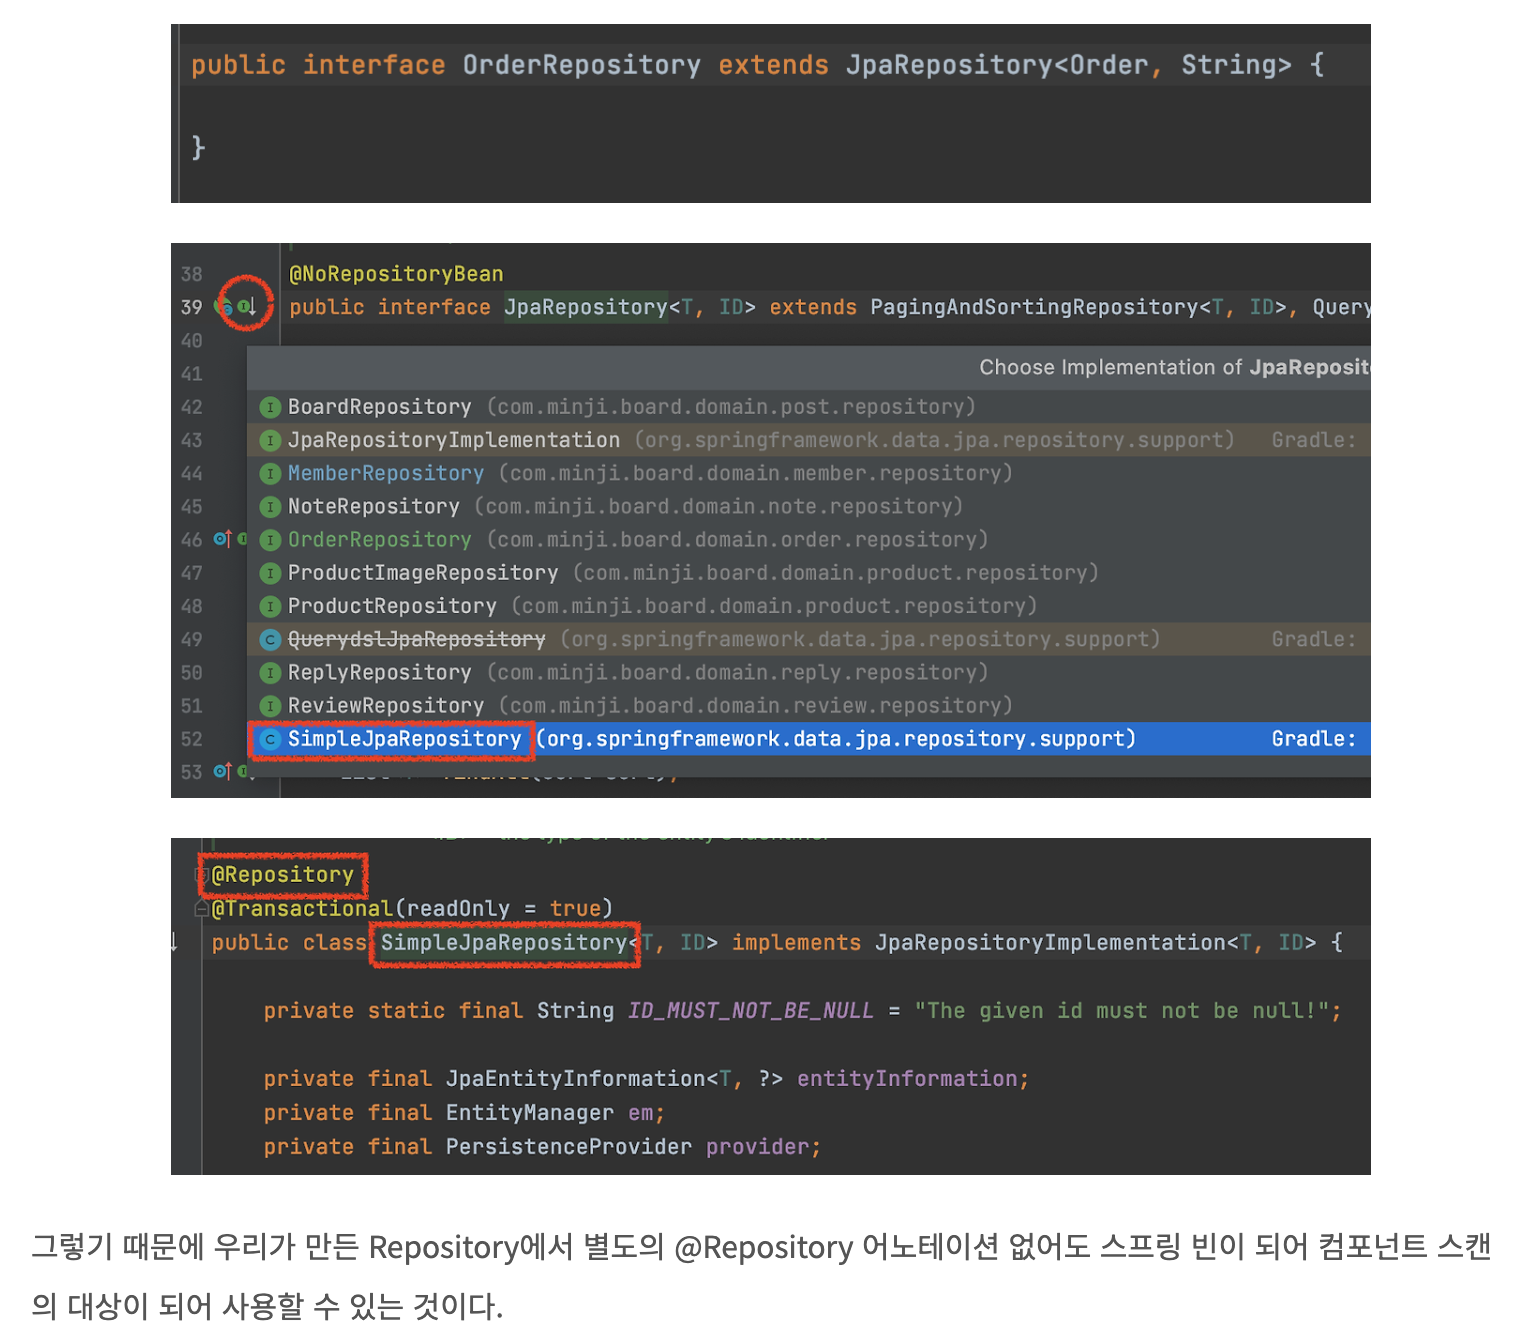Image resolution: width=1528 pixels, height=1342 pixels.
Task: Click the interface icon beside ReplyRepository
Action: pos(270,673)
